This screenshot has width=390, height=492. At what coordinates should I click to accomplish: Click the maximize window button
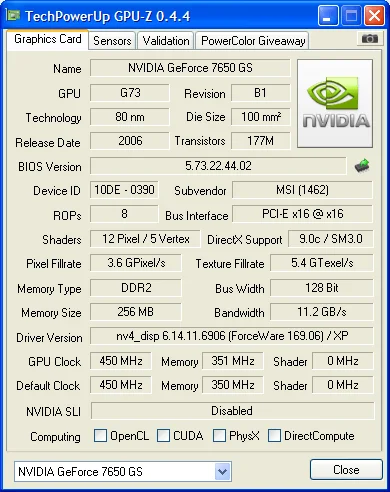[351, 15]
